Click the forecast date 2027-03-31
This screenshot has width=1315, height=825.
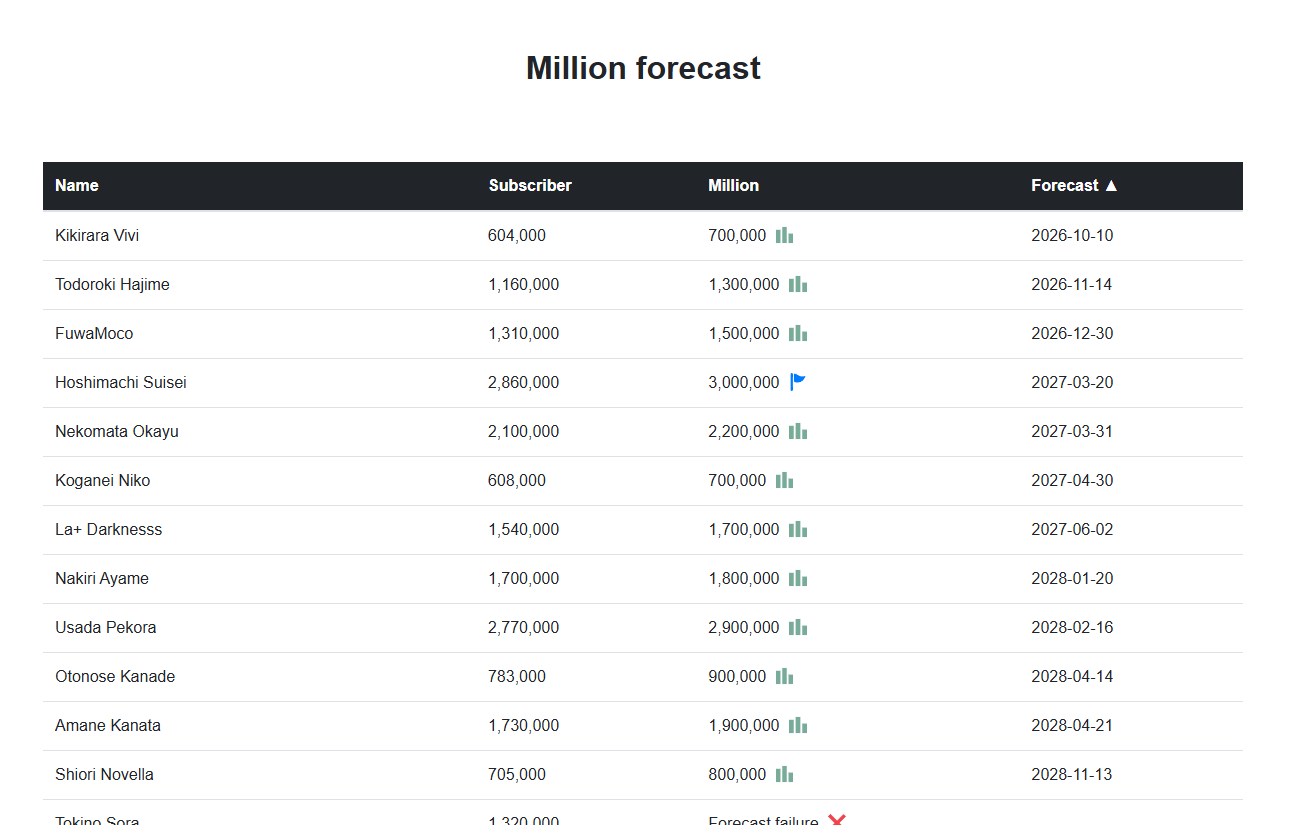point(1072,432)
